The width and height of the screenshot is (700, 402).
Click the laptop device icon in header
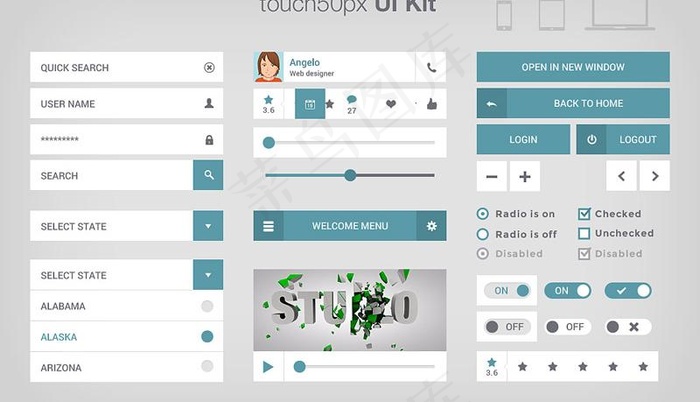(620, 15)
